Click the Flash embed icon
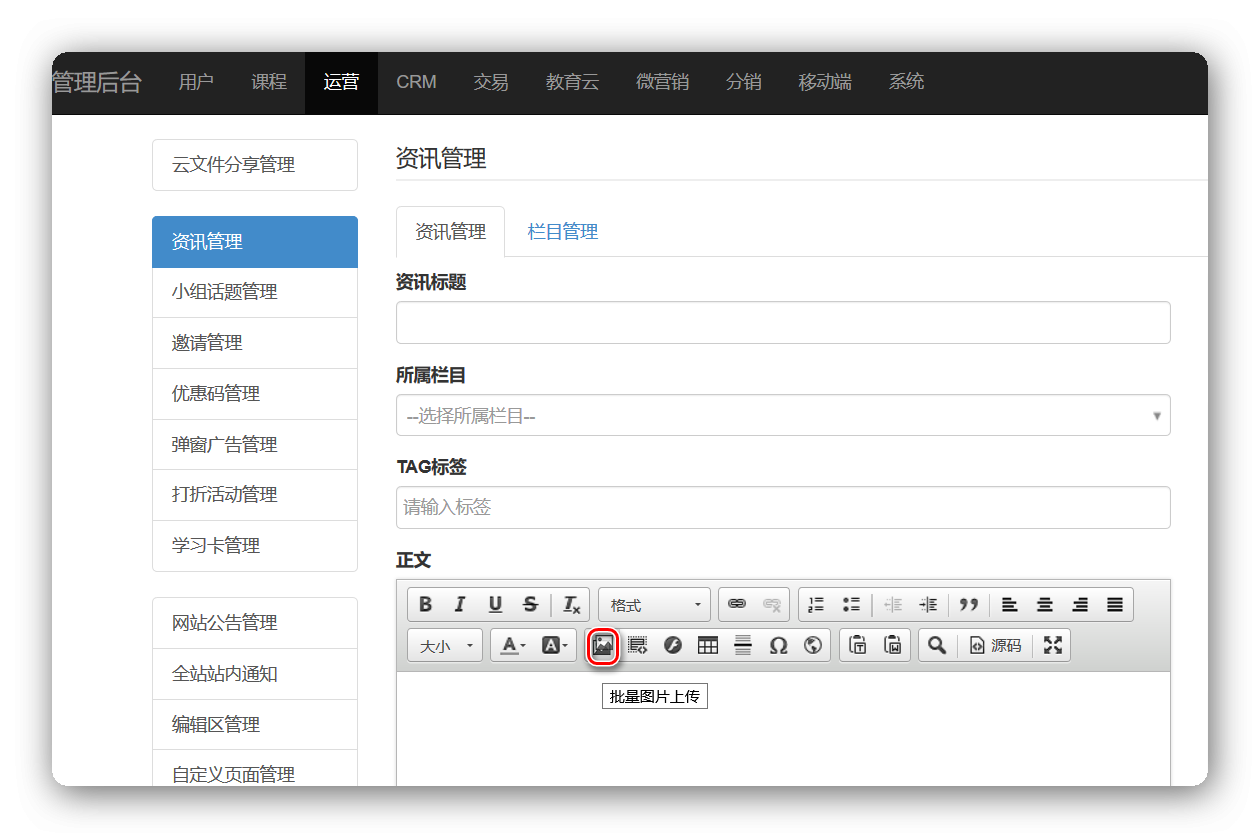 [673, 645]
